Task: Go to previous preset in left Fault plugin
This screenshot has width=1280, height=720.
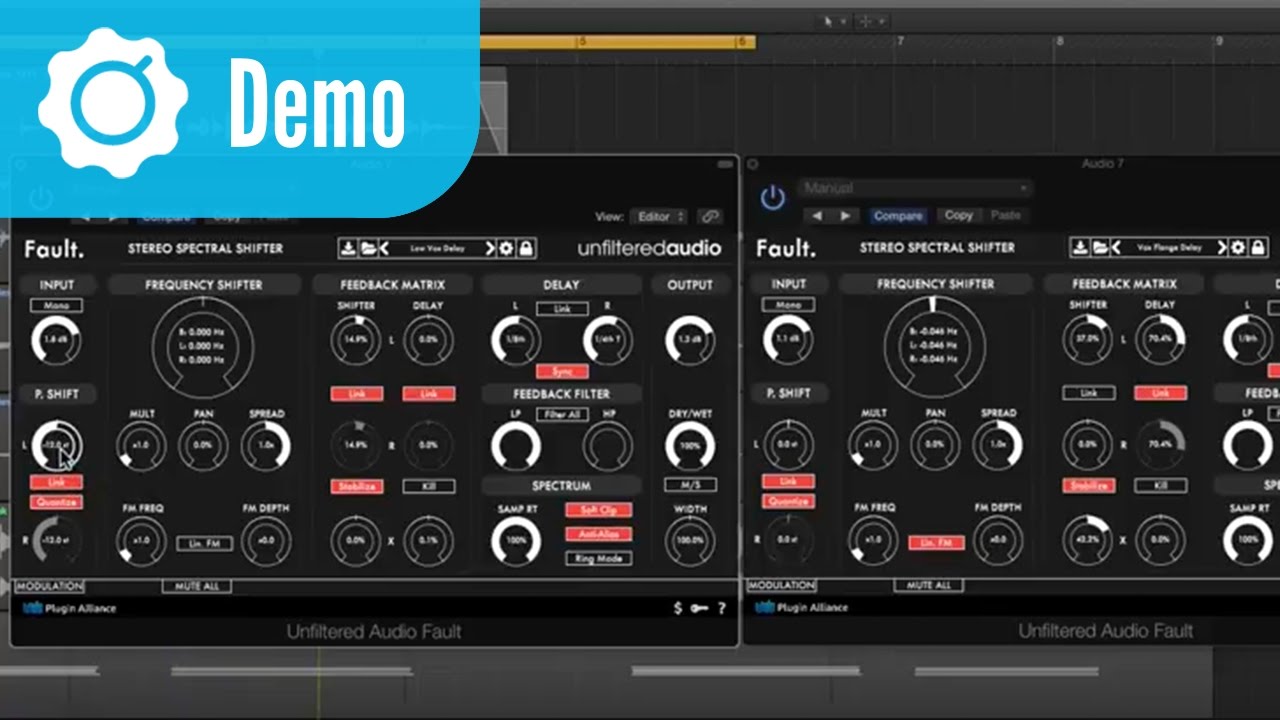Action: tap(383, 249)
